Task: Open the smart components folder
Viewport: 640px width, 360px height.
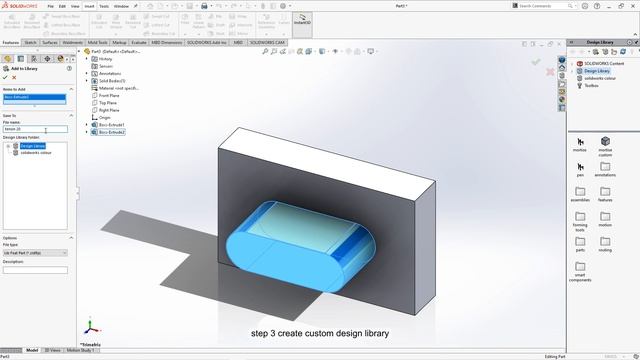Action: 580,271
